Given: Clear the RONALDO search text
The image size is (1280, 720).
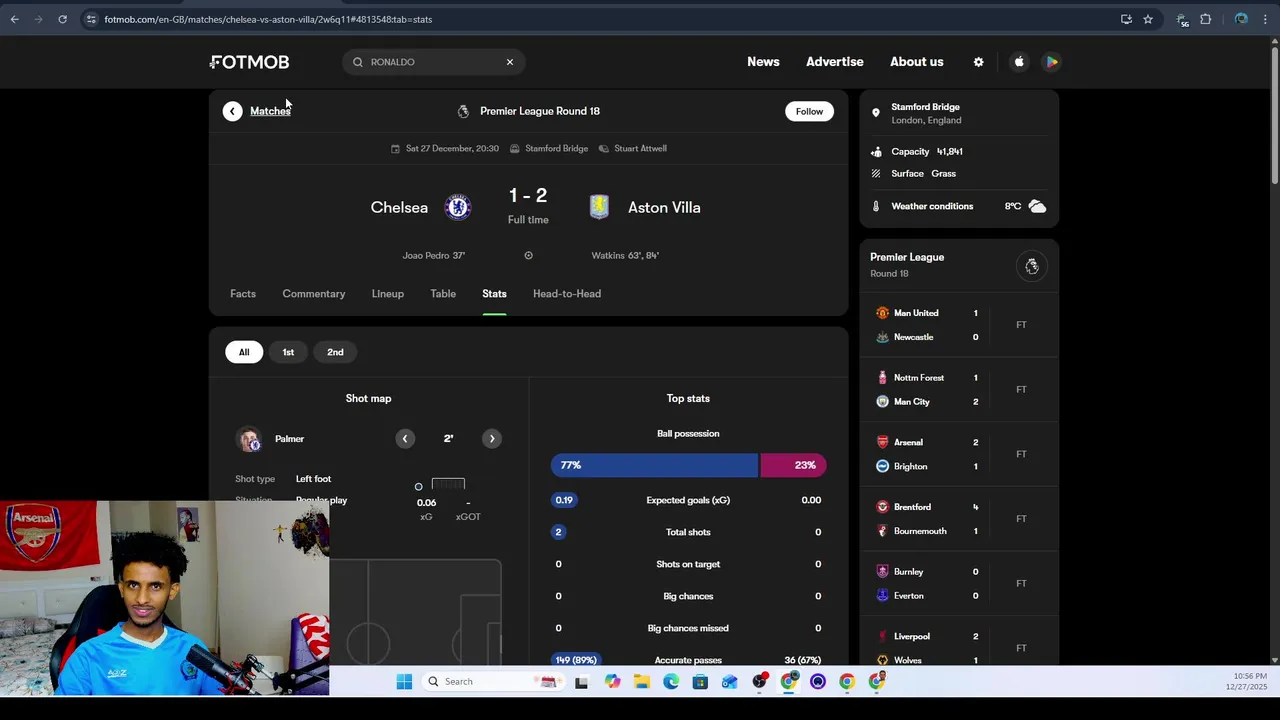Looking at the screenshot, I should click(509, 62).
